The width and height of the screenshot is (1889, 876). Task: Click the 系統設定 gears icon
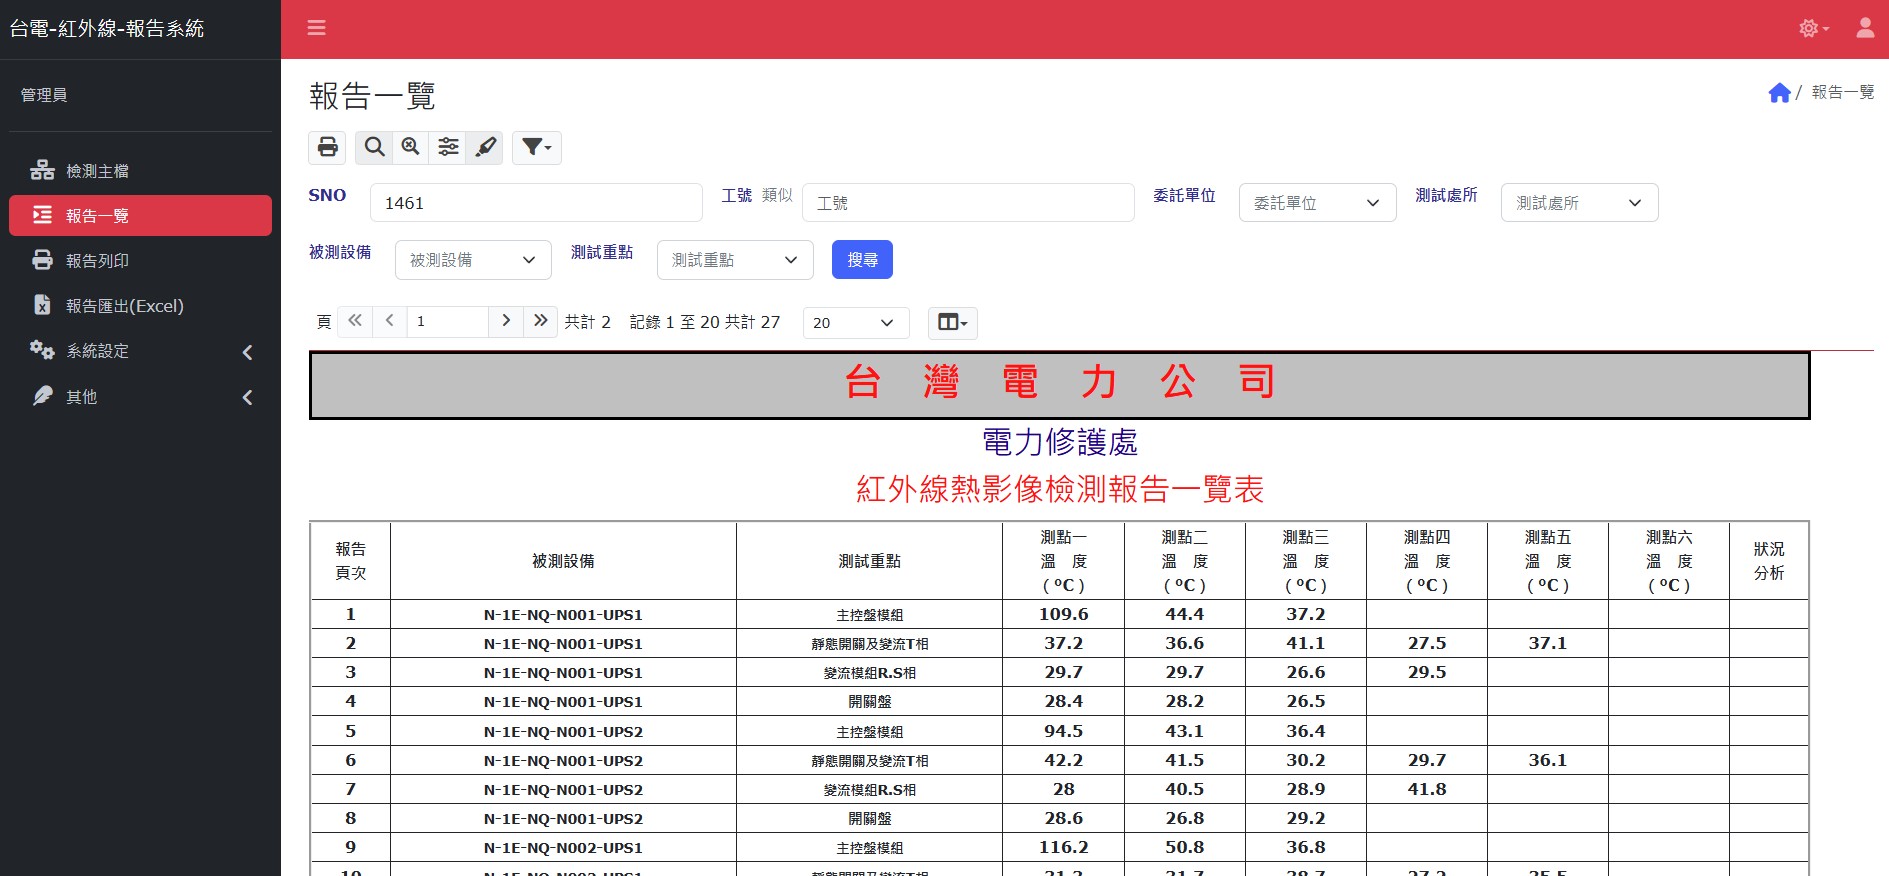tap(42, 350)
